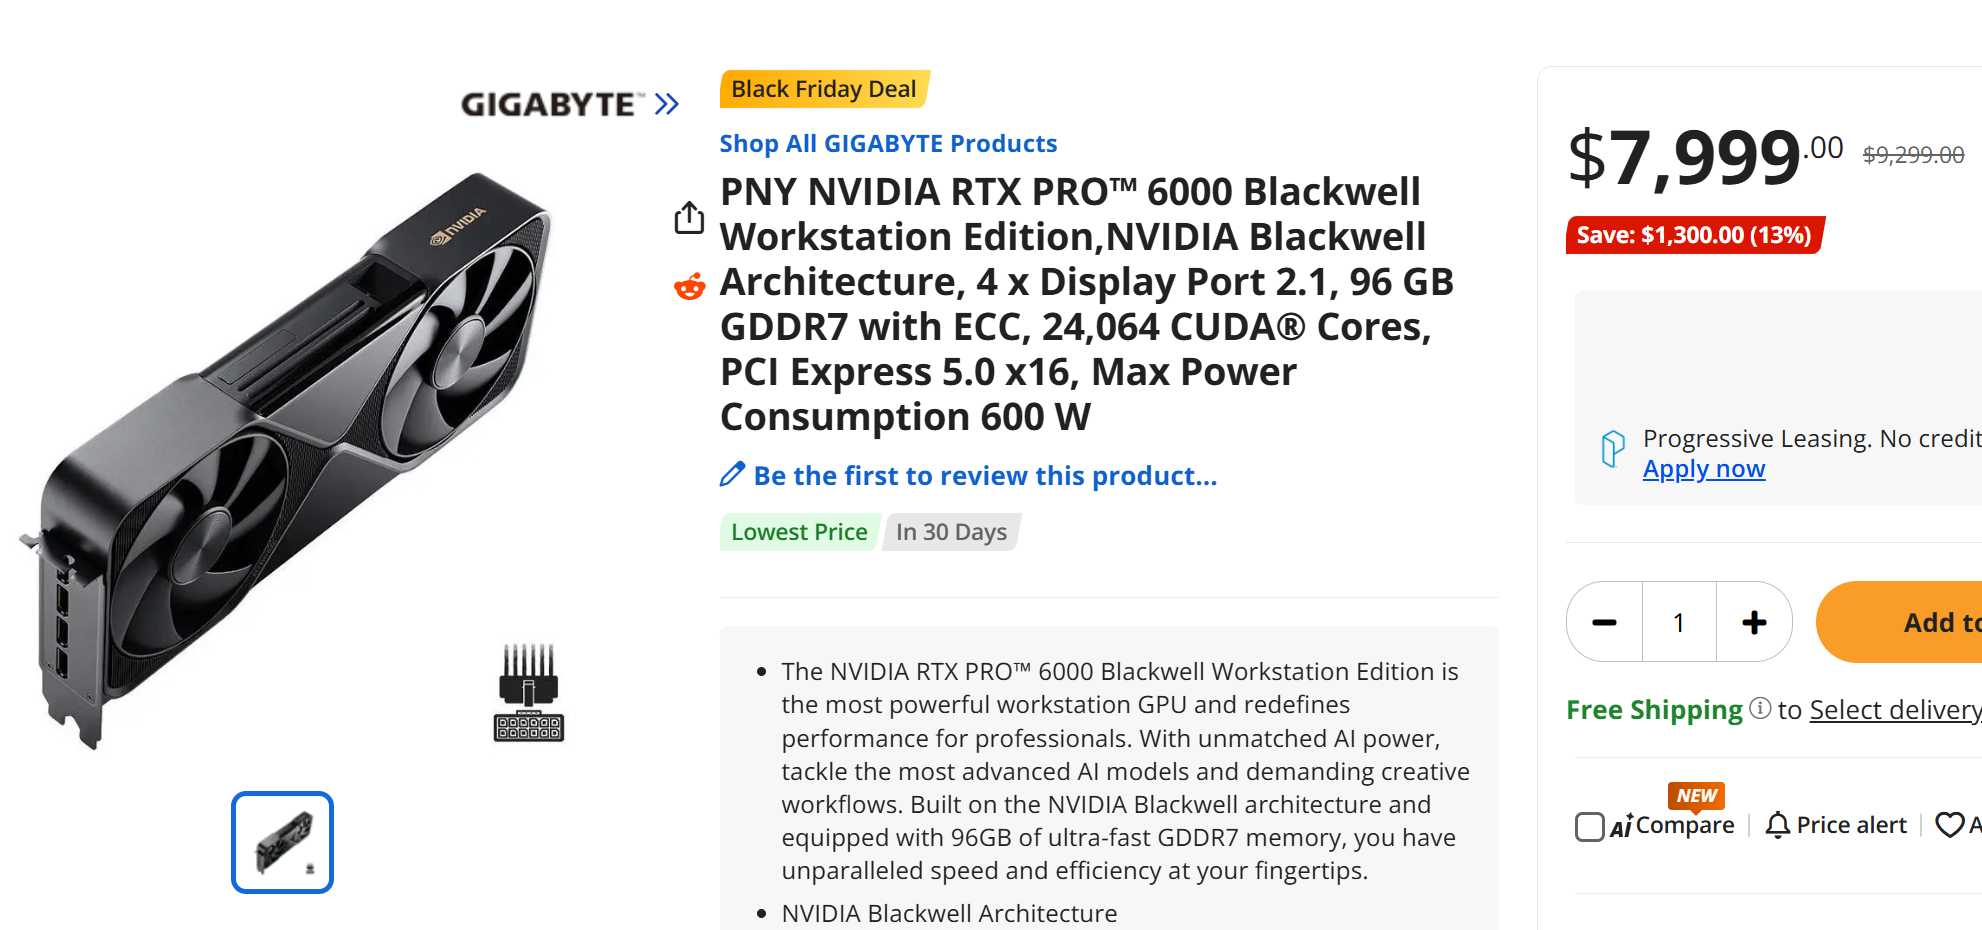Open Shop All GIGABYTE Products link
Viewport: 1982px width, 930px height.
click(x=888, y=144)
